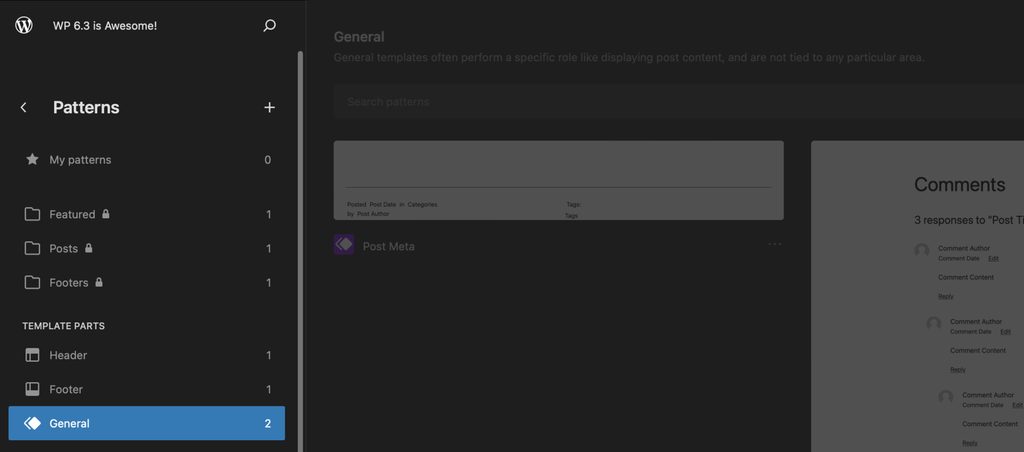Click the Footer template part icon
Image resolution: width=1024 pixels, height=452 pixels.
coord(32,389)
